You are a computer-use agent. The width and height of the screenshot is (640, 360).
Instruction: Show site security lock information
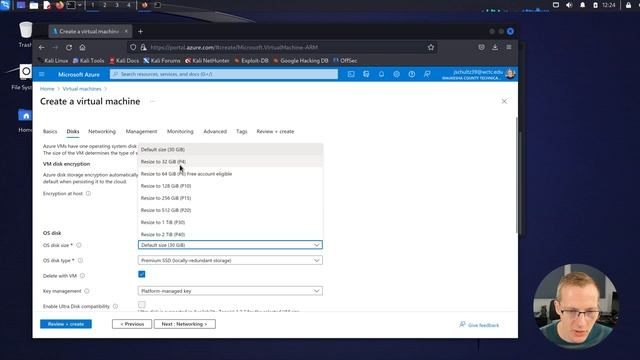(x=143, y=47)
